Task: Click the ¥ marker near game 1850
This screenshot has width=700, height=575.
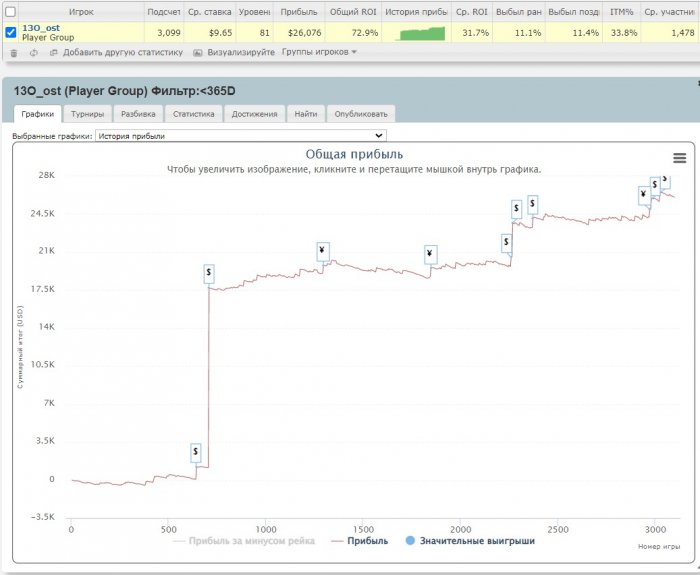Action: pos(430,254)
